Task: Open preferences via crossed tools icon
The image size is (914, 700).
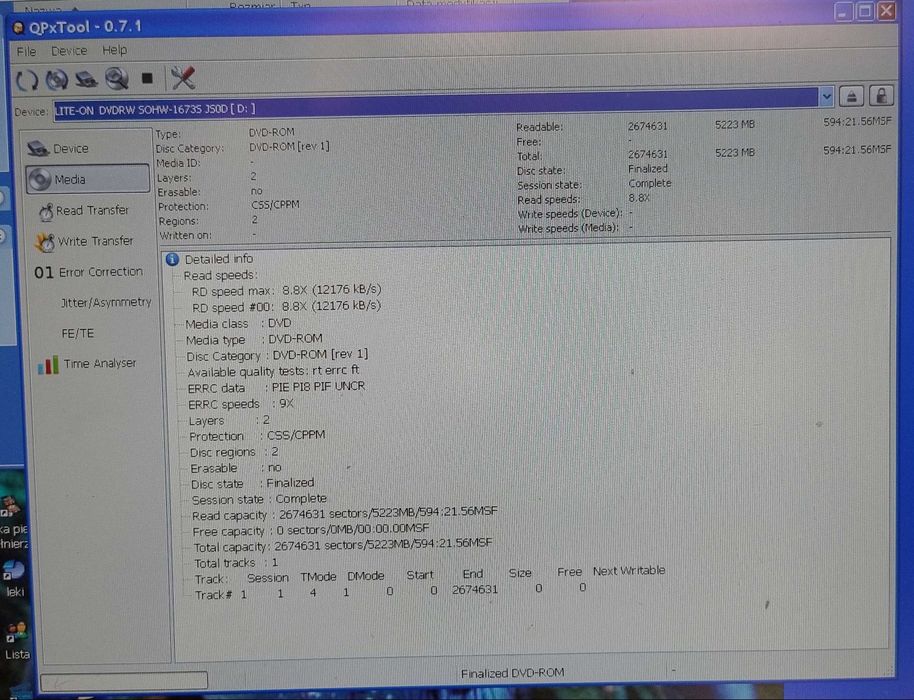Action: 182,78
